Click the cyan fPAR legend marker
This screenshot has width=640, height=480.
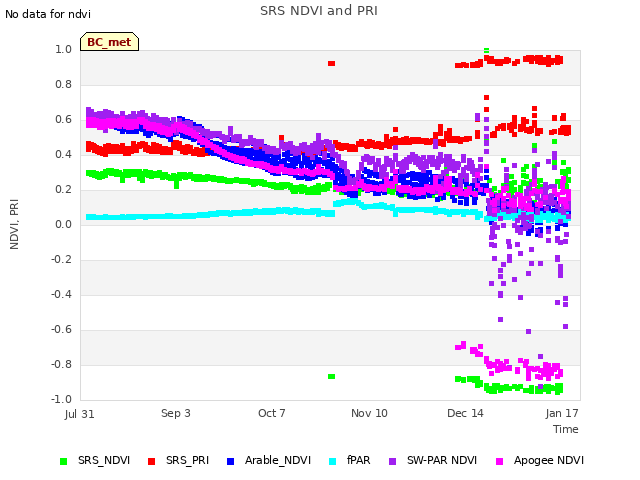click(x=333, y=462)
